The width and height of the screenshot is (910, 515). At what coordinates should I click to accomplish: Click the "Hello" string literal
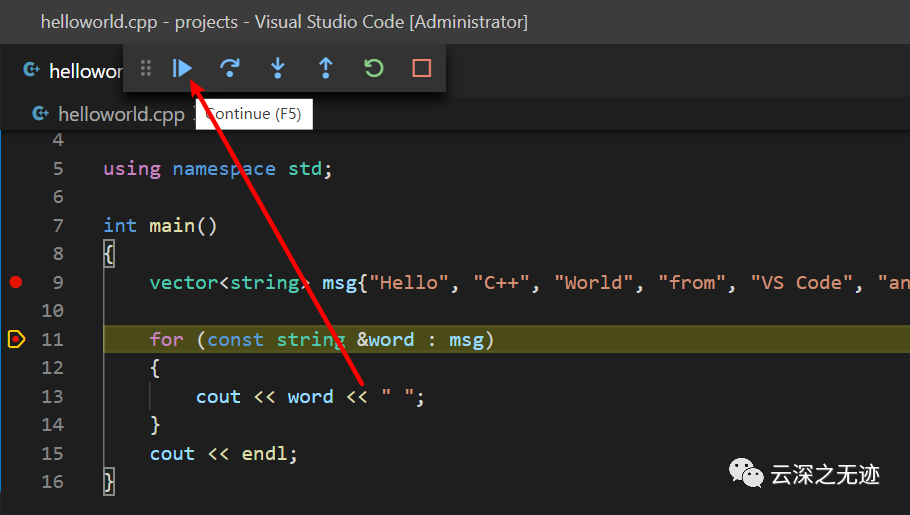tap(409, 282)
